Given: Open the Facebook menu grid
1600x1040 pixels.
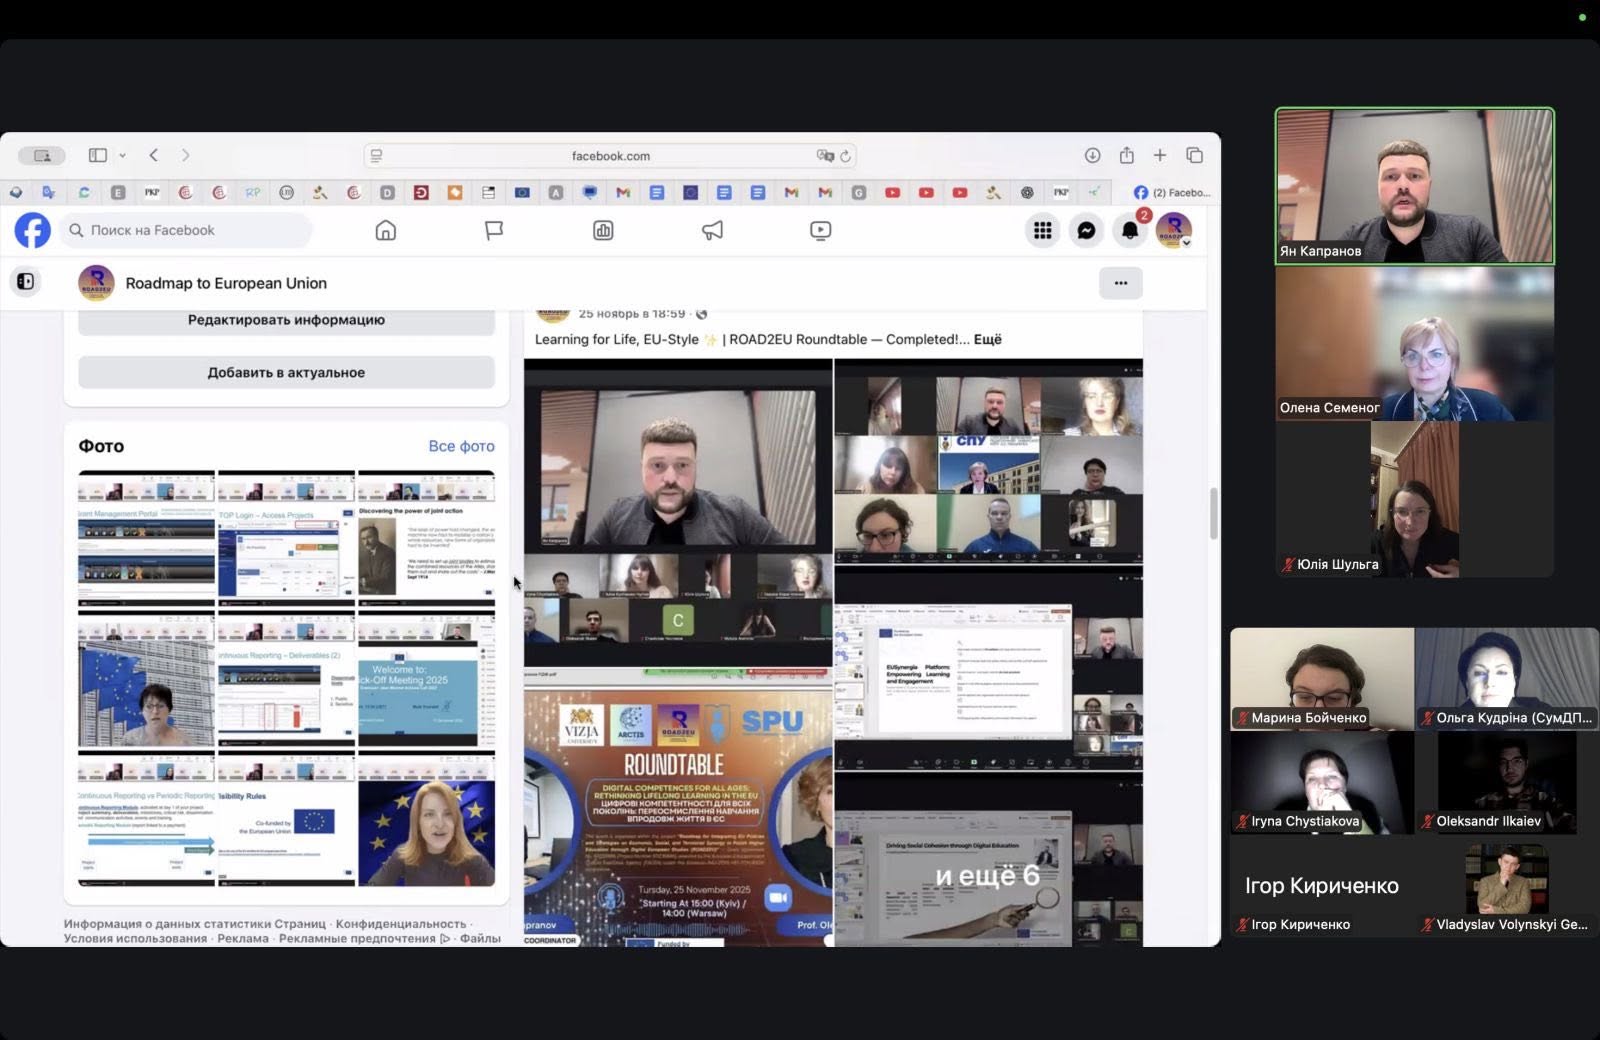Looking at the screenshot, I should [x=1042, y=231].
